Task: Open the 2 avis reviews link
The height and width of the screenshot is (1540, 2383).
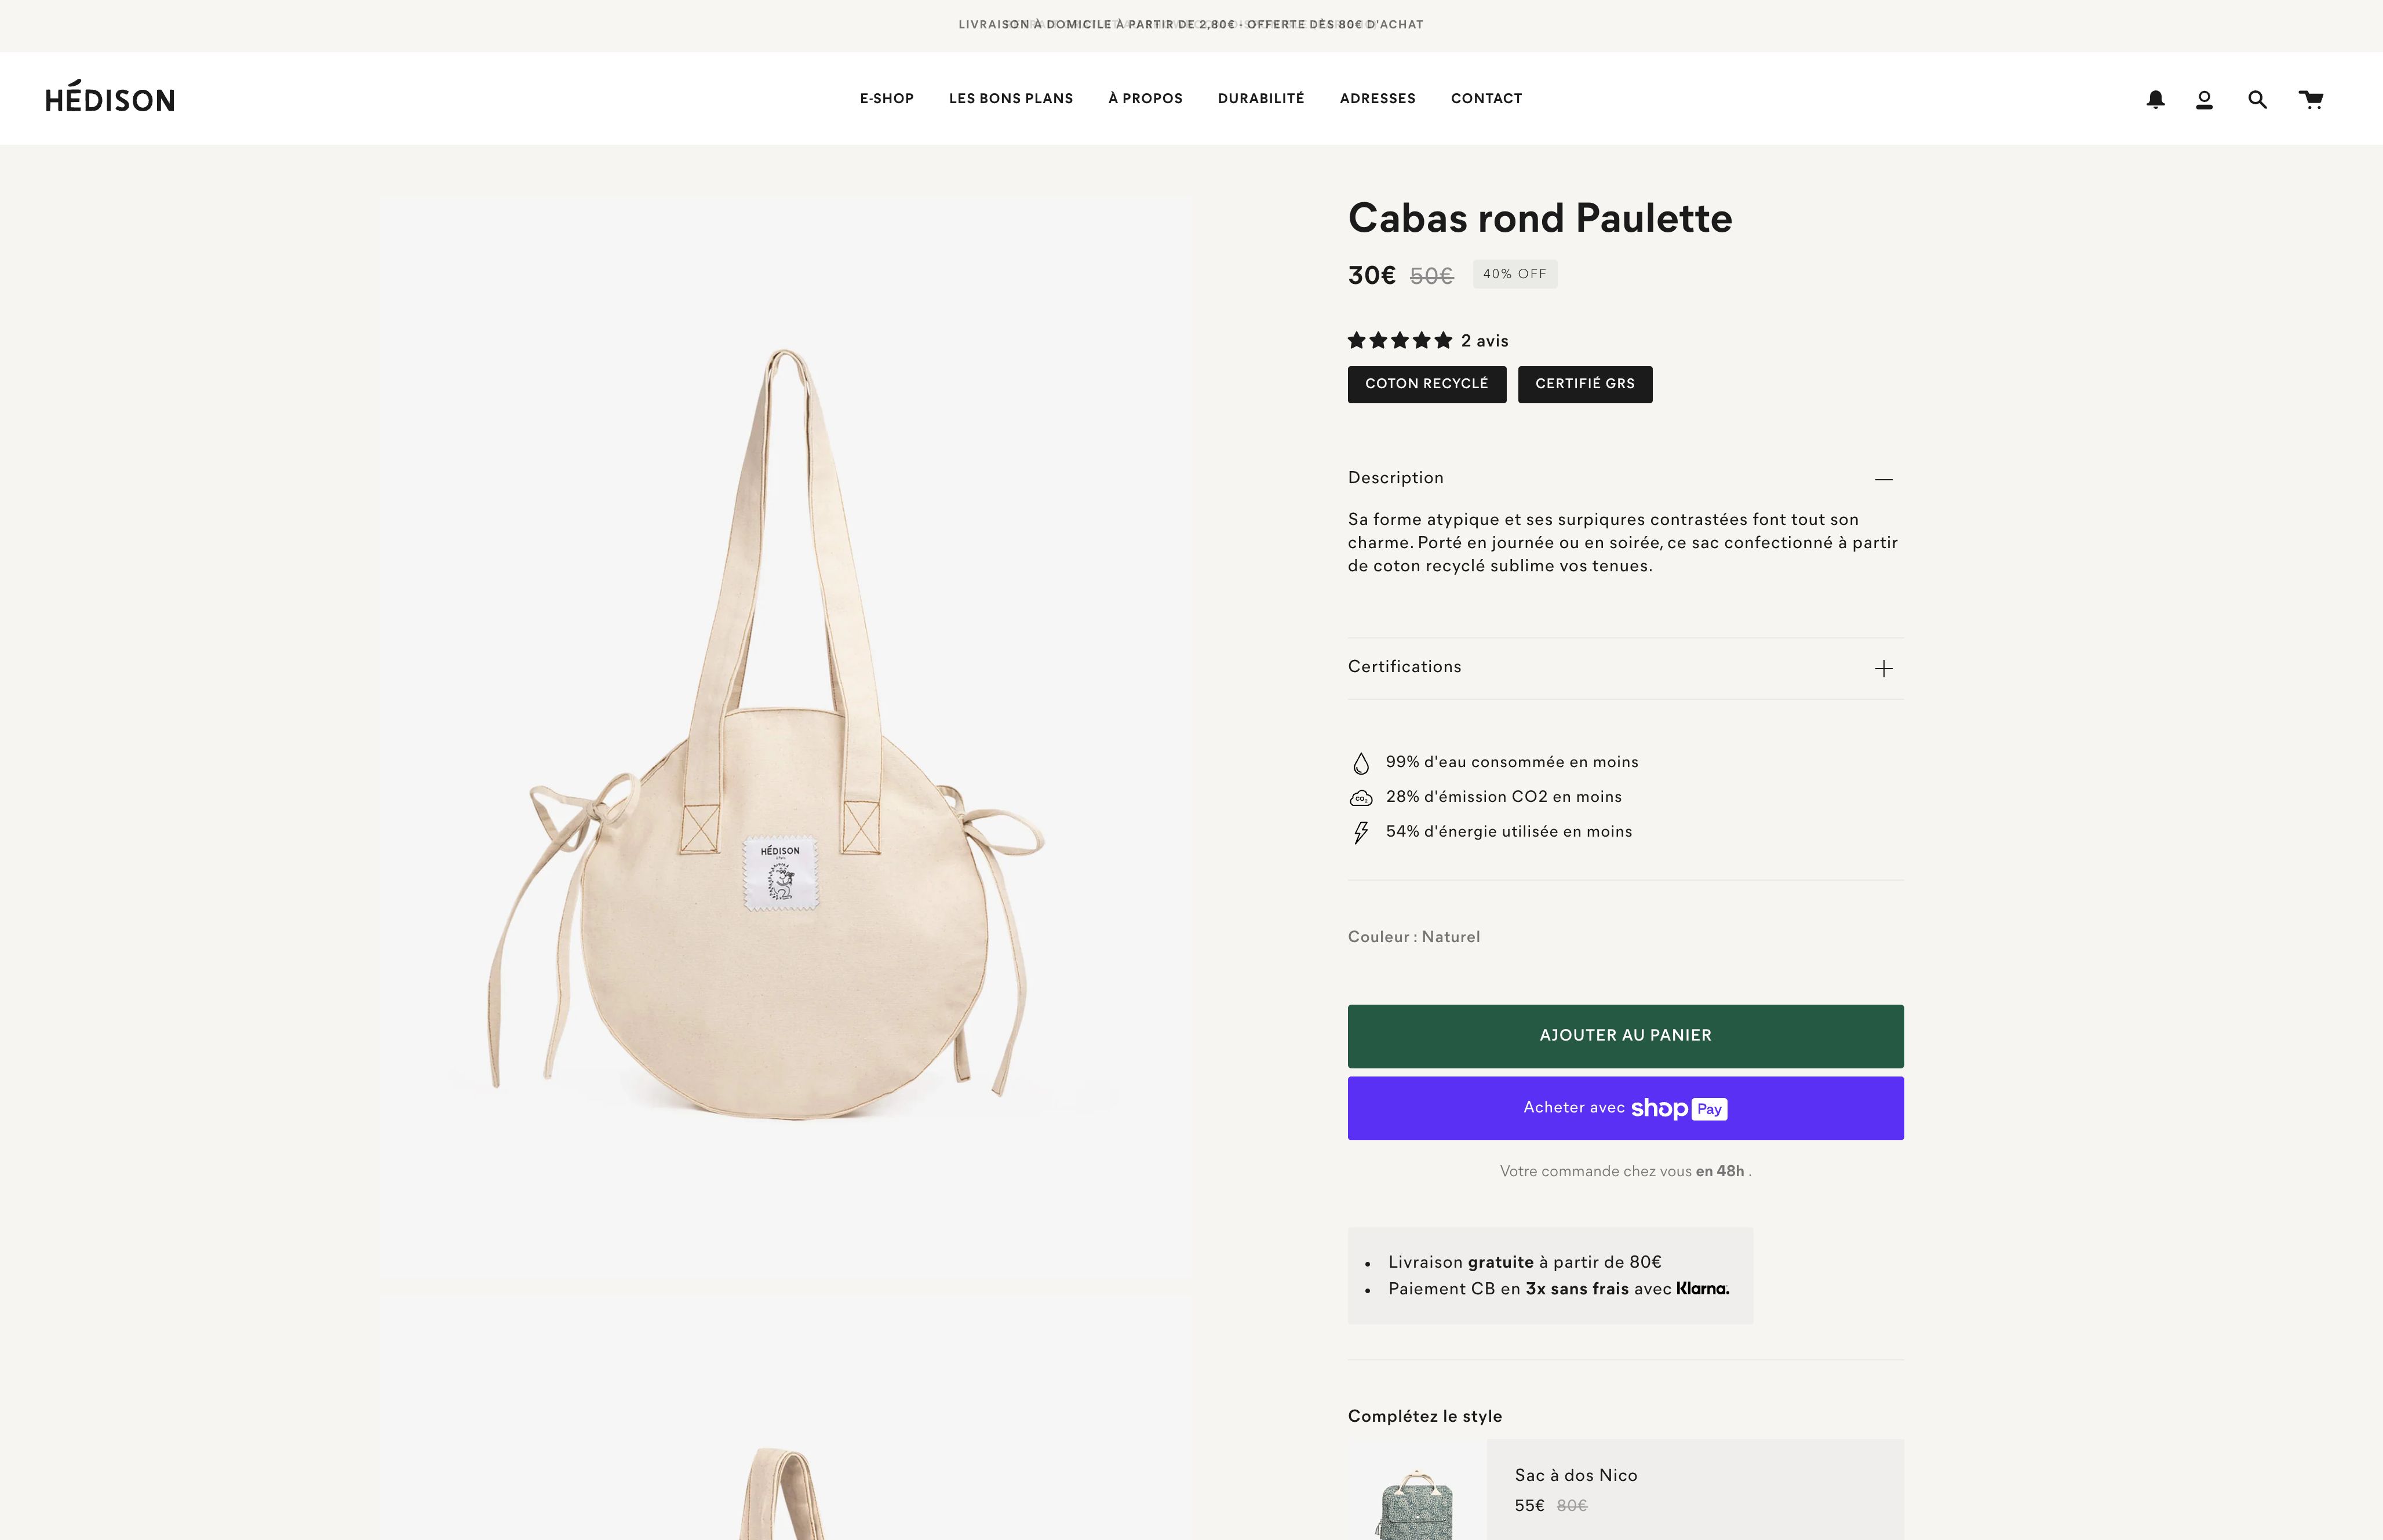Action: coord(1484,341)
